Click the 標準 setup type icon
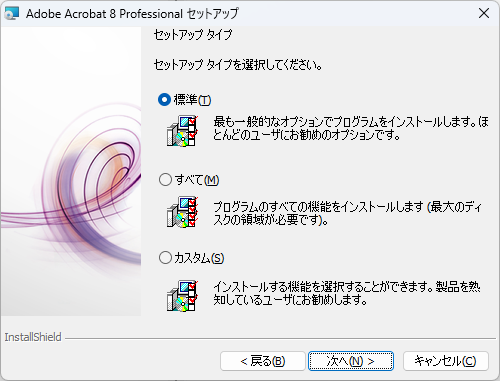500x381 pixels. coord(182,131)
